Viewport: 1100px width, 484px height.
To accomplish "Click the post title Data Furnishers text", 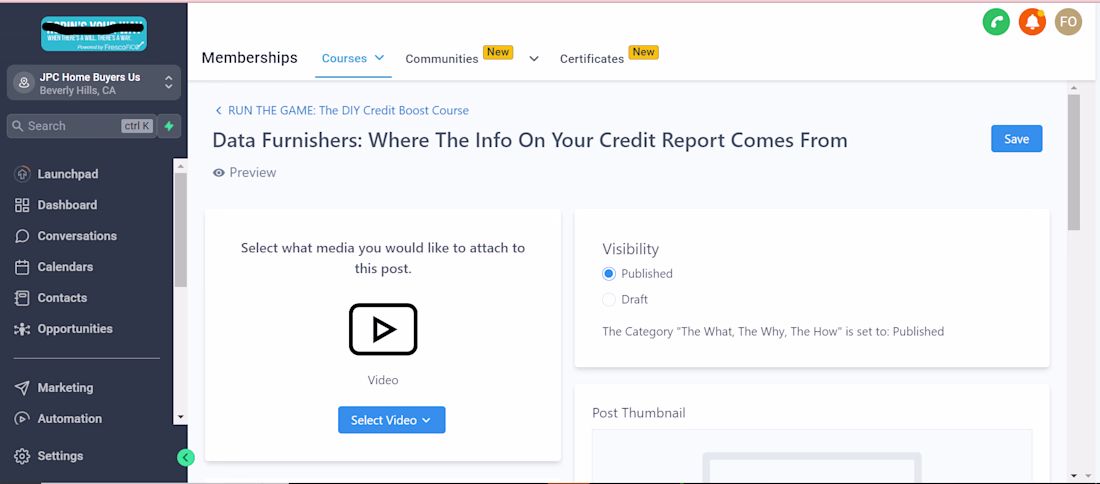I will (x=530, y=140).
